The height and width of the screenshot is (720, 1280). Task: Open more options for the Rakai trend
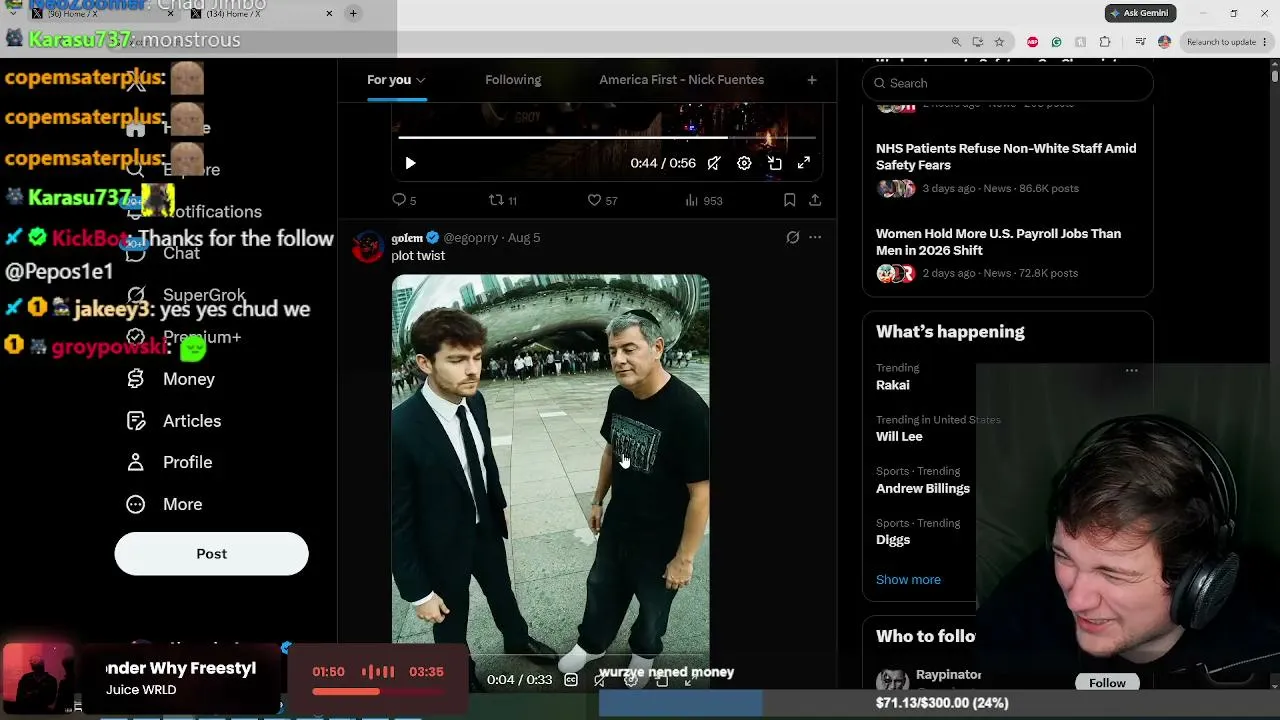coord(1131,370)
